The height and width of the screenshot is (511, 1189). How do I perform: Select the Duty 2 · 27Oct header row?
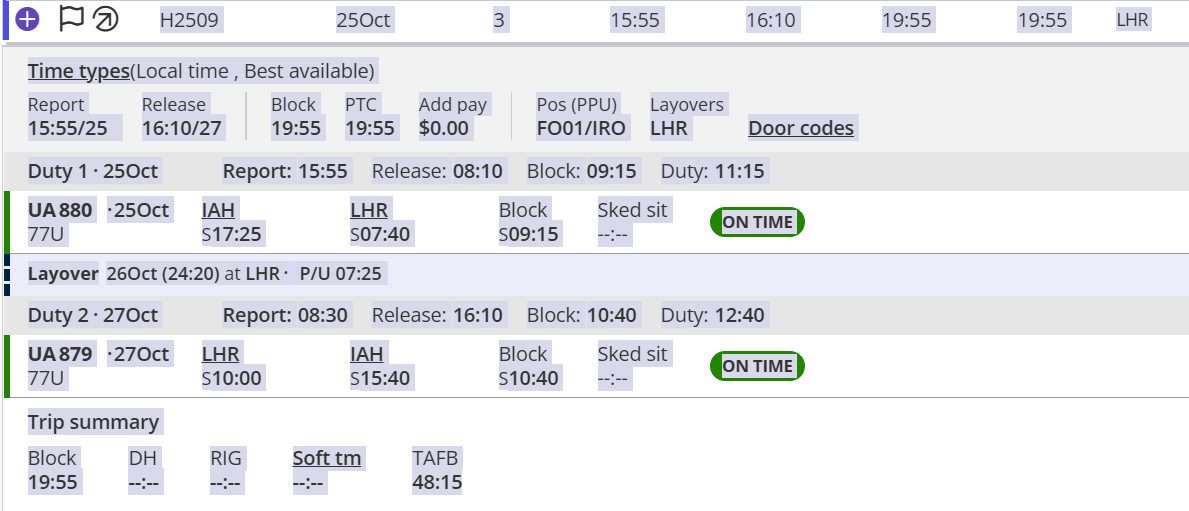tap(596, 315)
